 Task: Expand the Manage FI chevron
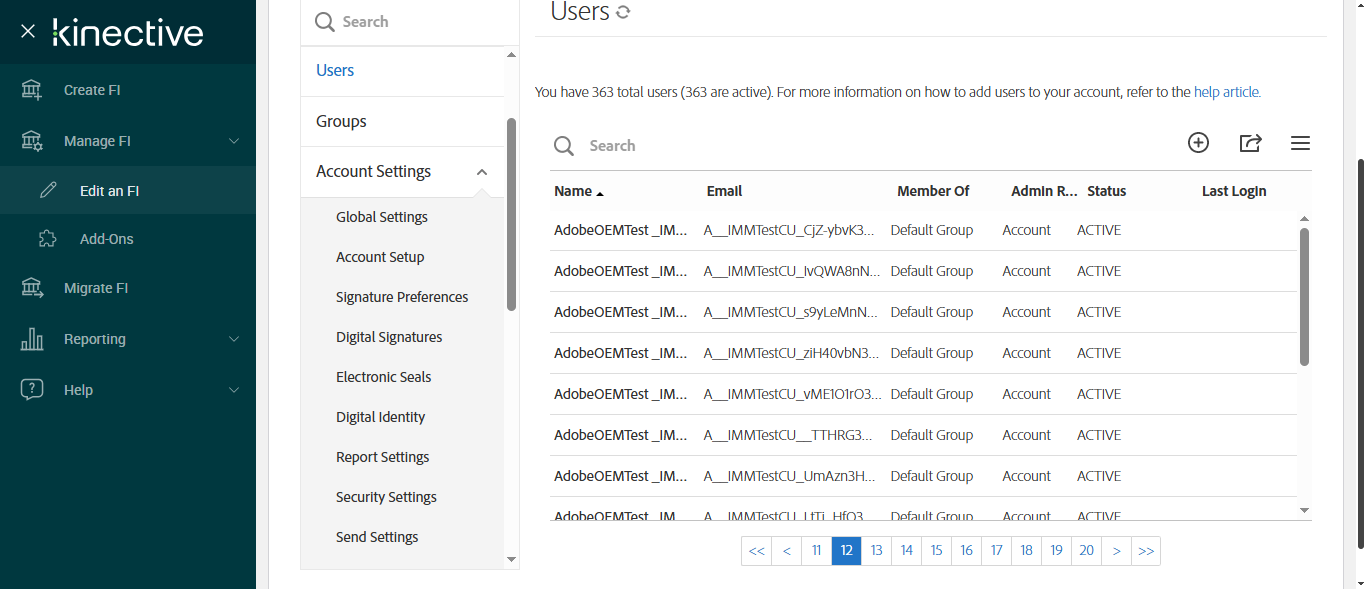pos(234,141)
